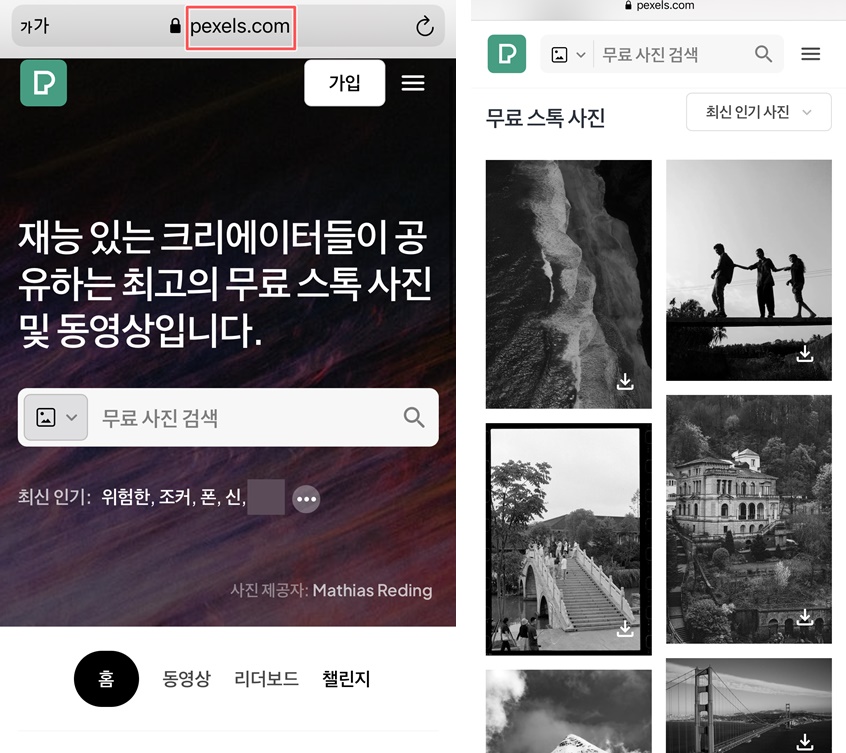The height and width of the screenshot is (753, 846).
Task: Tap trending keyword 위험한
Action: [127, 497]
